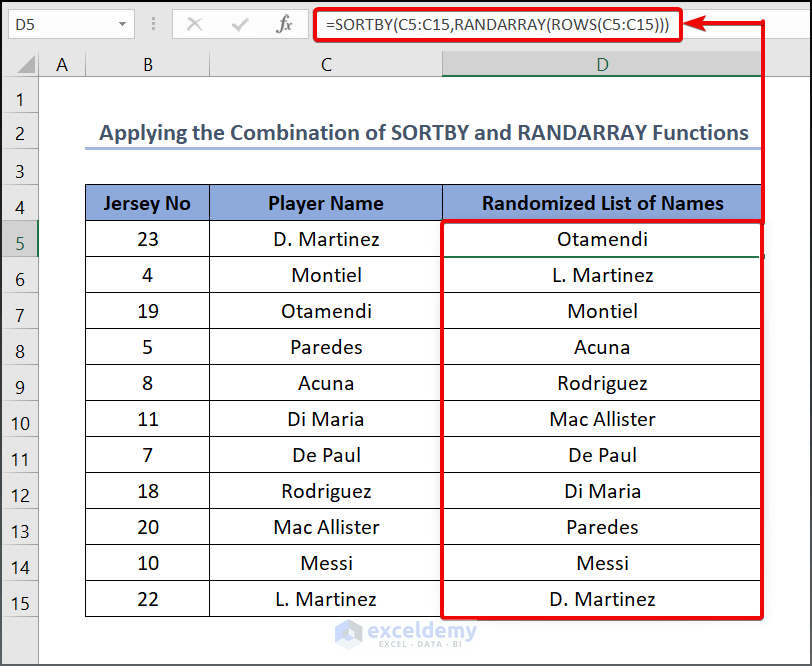This screenshot has width=812, height=666.
Task: Select Mac Allister in Randomized List column
Action: pyautogui.click(x=602, y=419)
